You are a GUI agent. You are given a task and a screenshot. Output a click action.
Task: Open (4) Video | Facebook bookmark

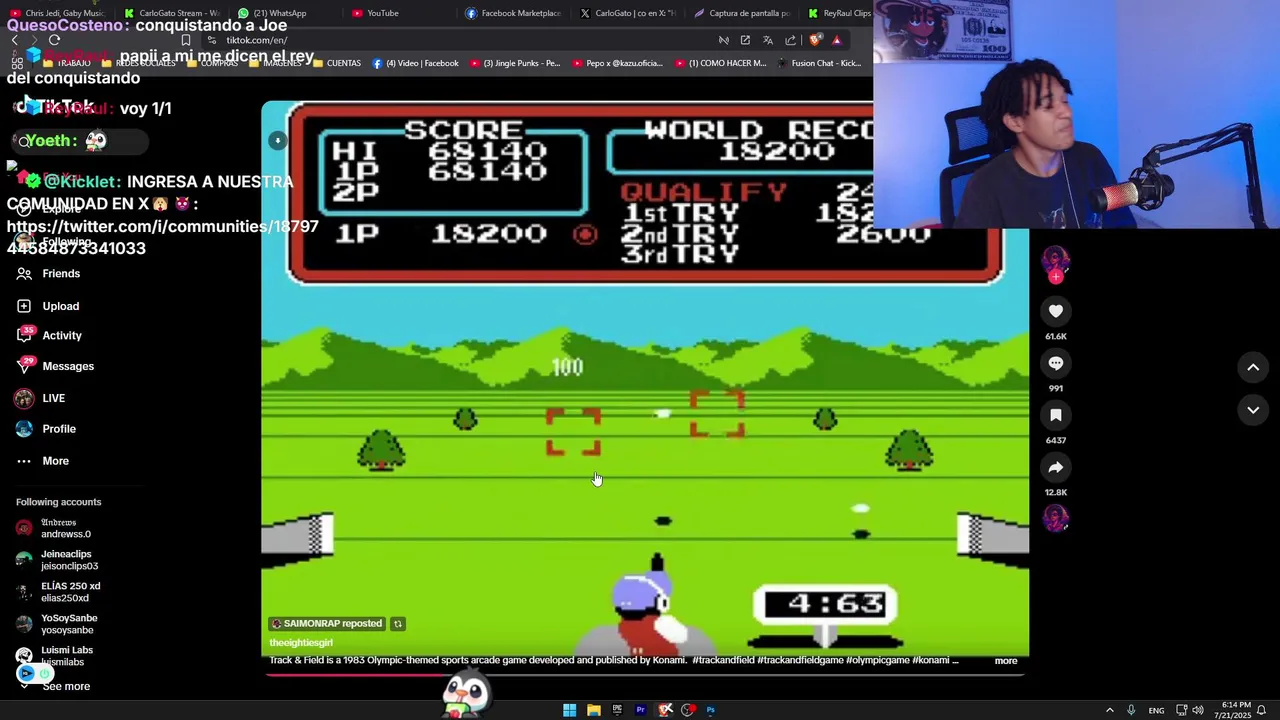coord(415,63)
